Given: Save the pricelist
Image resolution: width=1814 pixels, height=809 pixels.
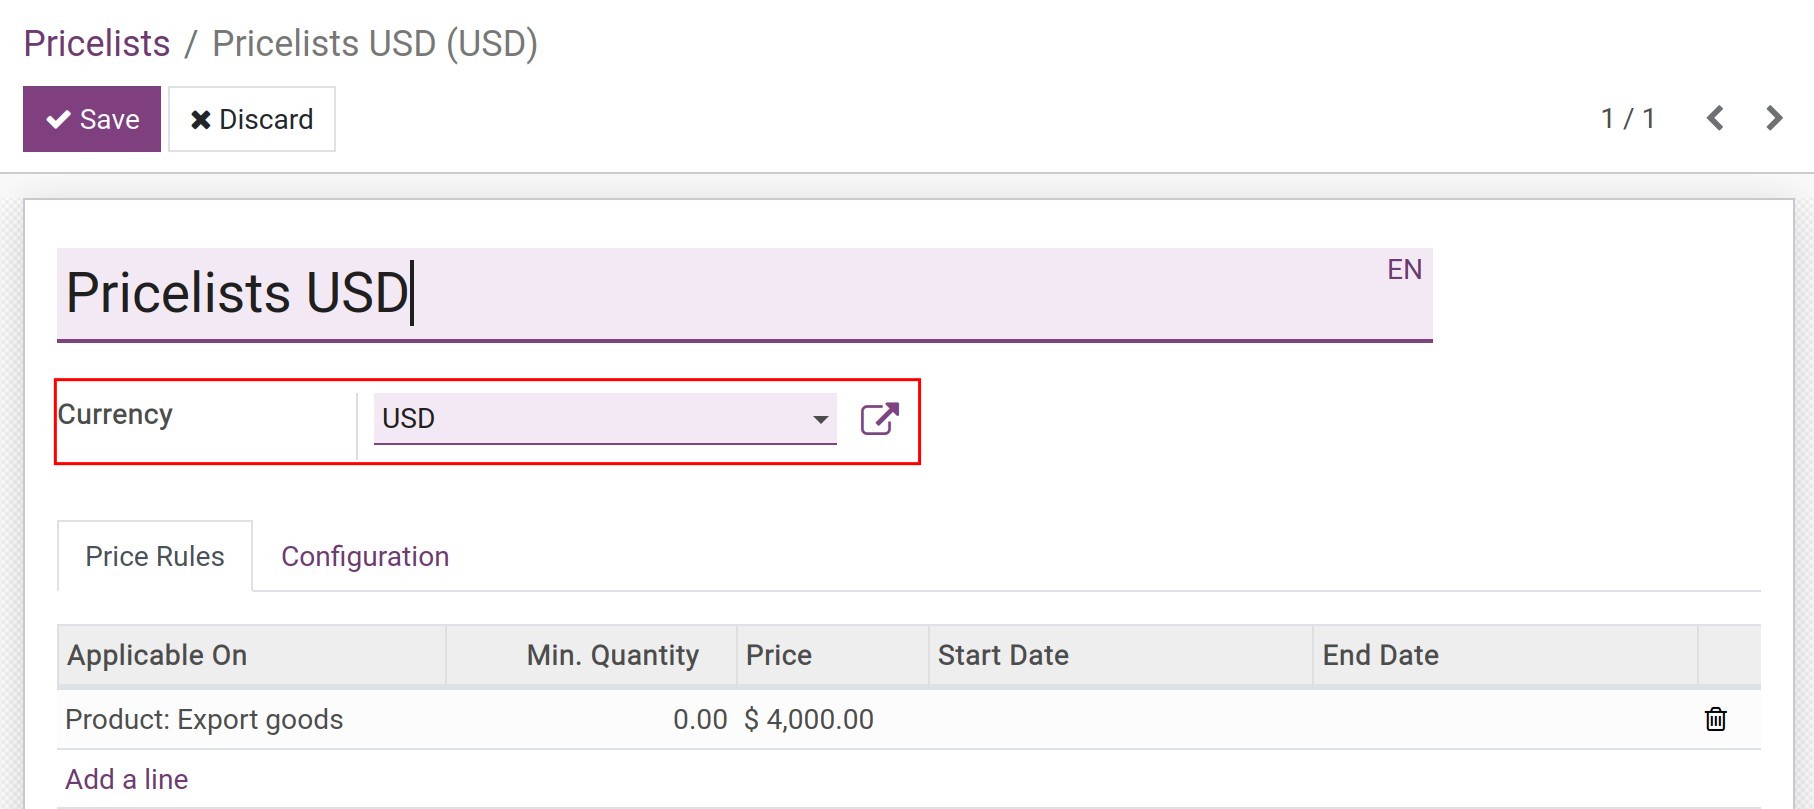Looking at the screenshot, I should tap(92, 119).
